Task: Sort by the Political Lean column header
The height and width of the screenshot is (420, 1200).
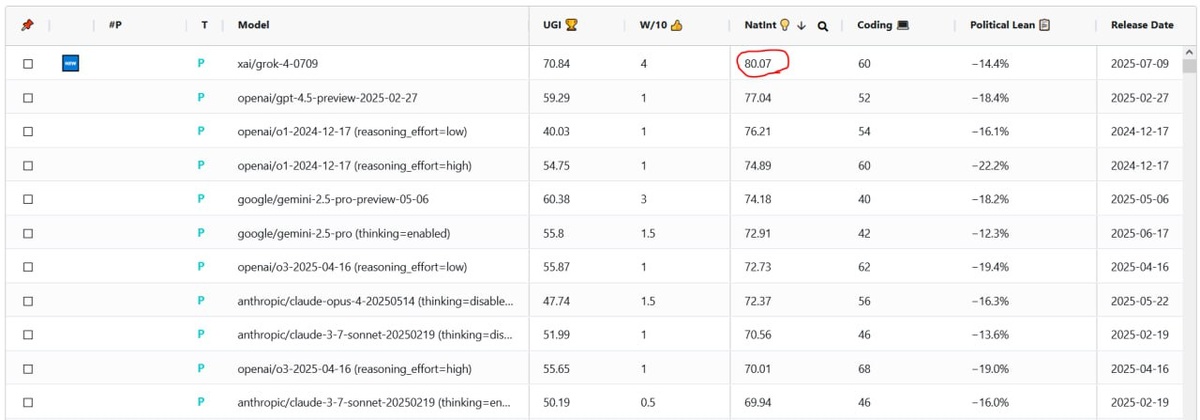Action: click(x=1003, y=25)
